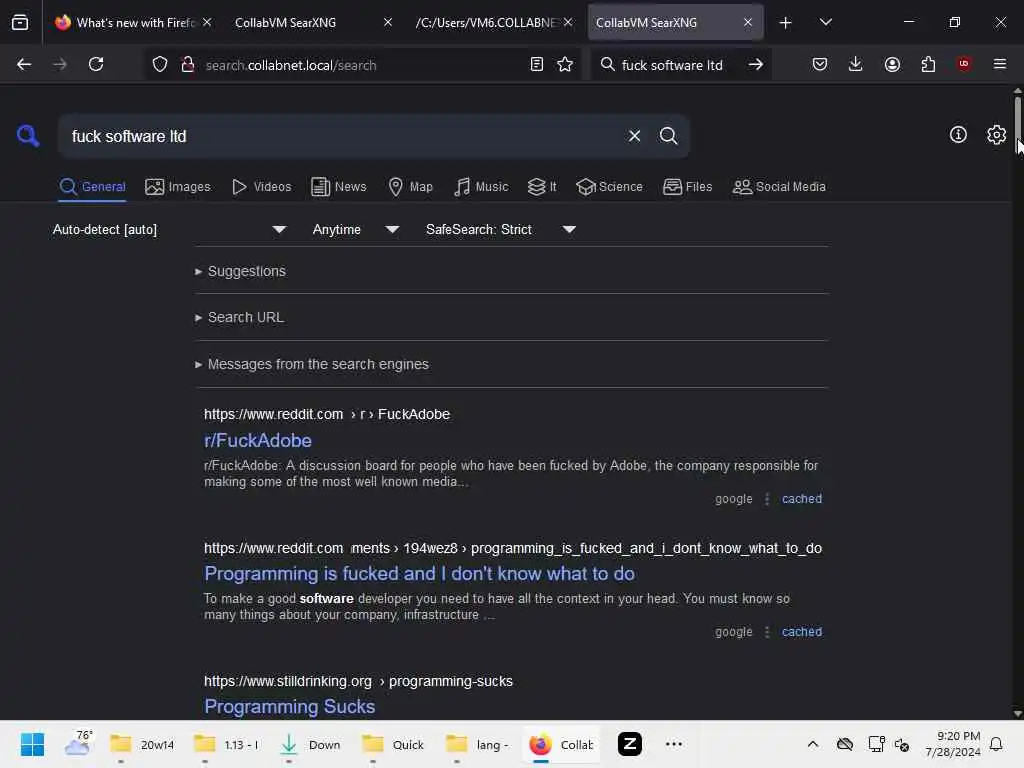Viewport: 1024px width, 768px height.
Task: Expand Messages from the search engines
Action: 312,364
